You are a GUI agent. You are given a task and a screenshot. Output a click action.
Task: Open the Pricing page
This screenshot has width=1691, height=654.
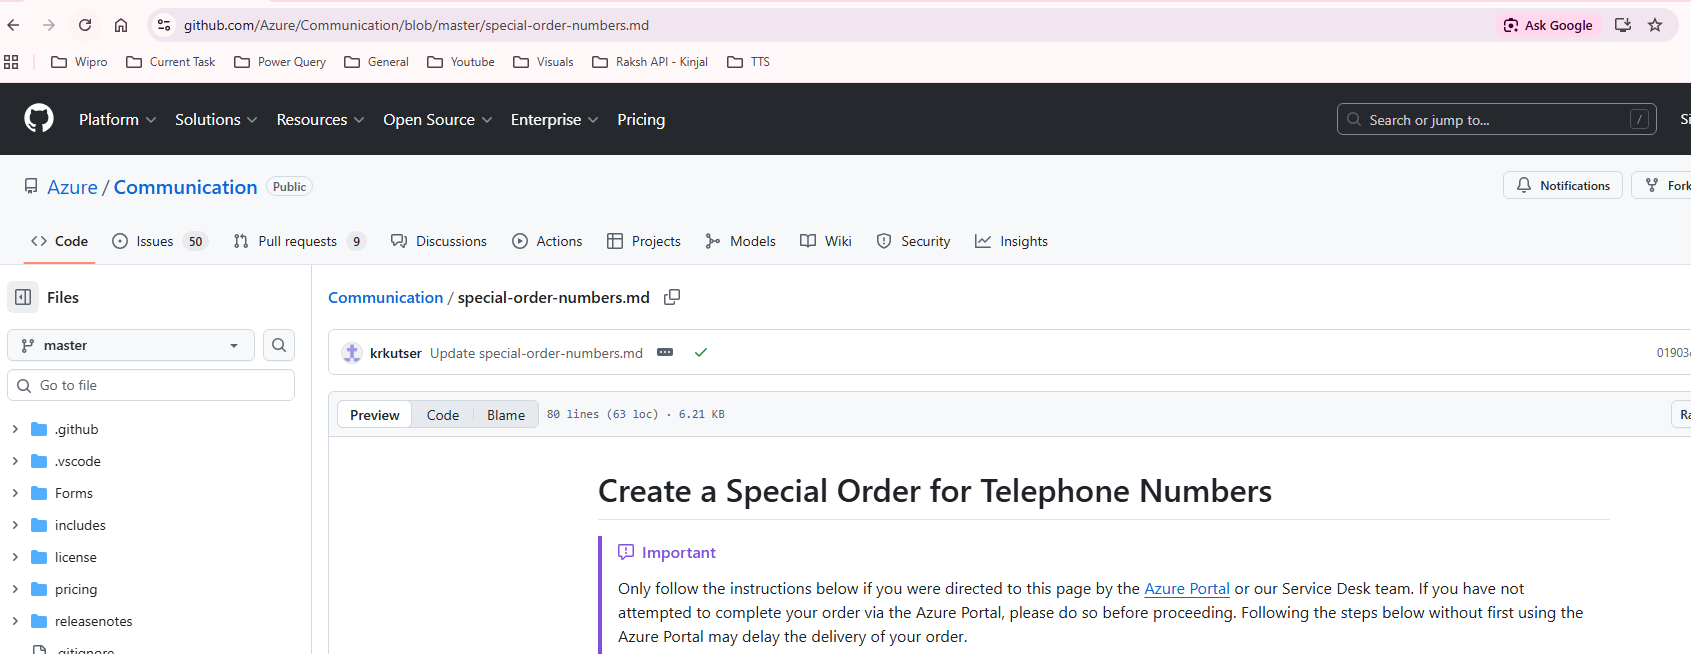(641, 119)
